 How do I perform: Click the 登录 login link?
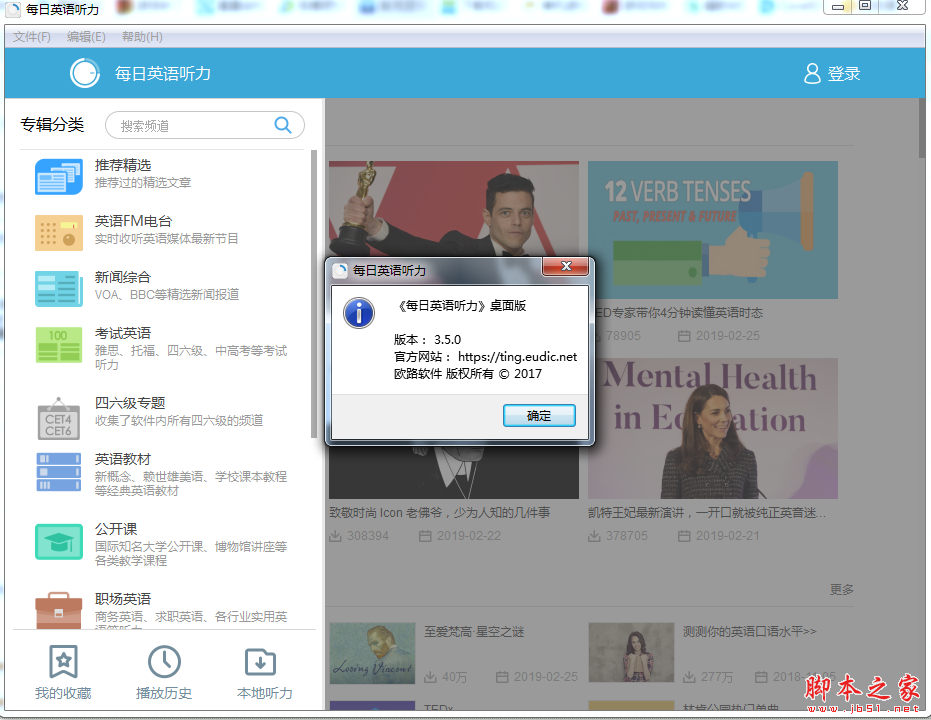tap(844, 74)
